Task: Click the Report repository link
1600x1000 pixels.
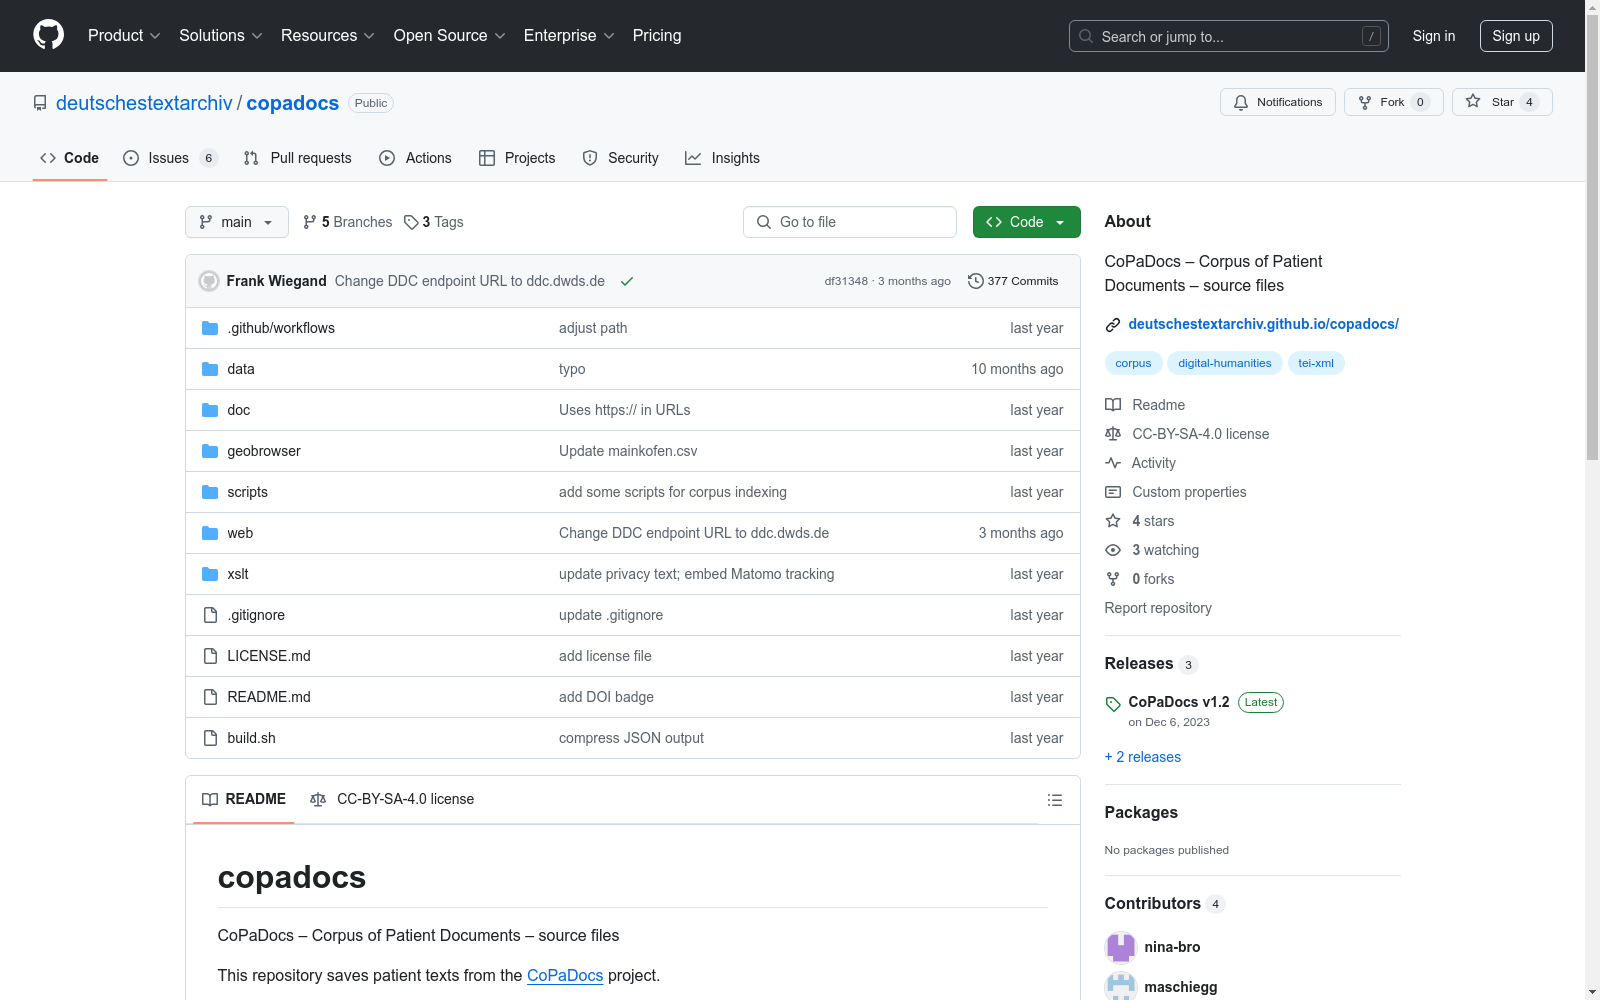Action: coord(1158,608)
